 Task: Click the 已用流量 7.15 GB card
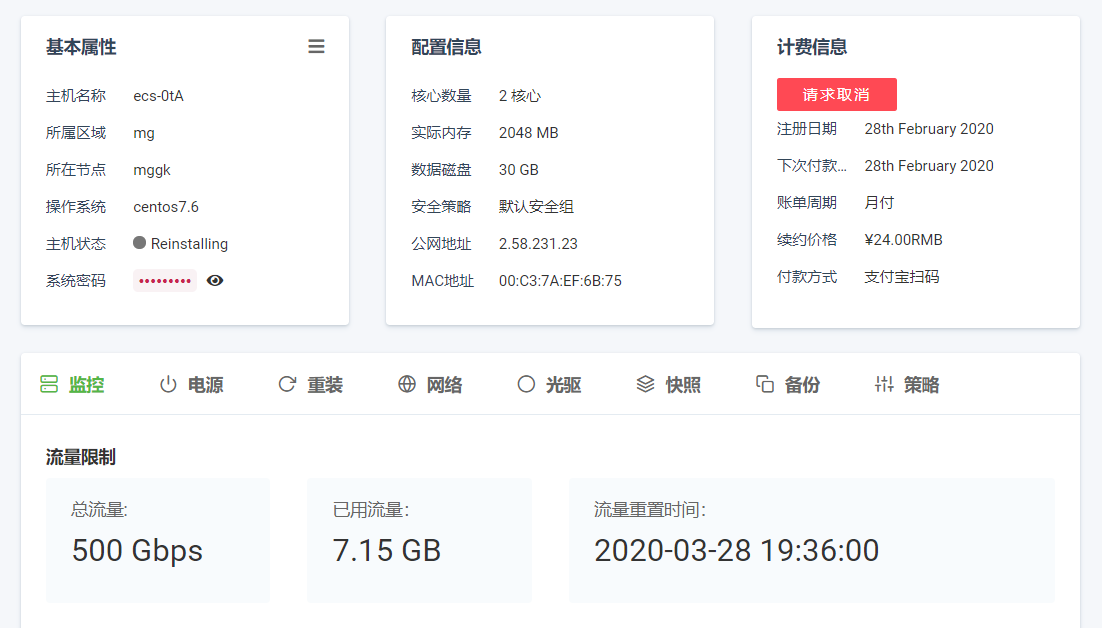click(419, 540)
